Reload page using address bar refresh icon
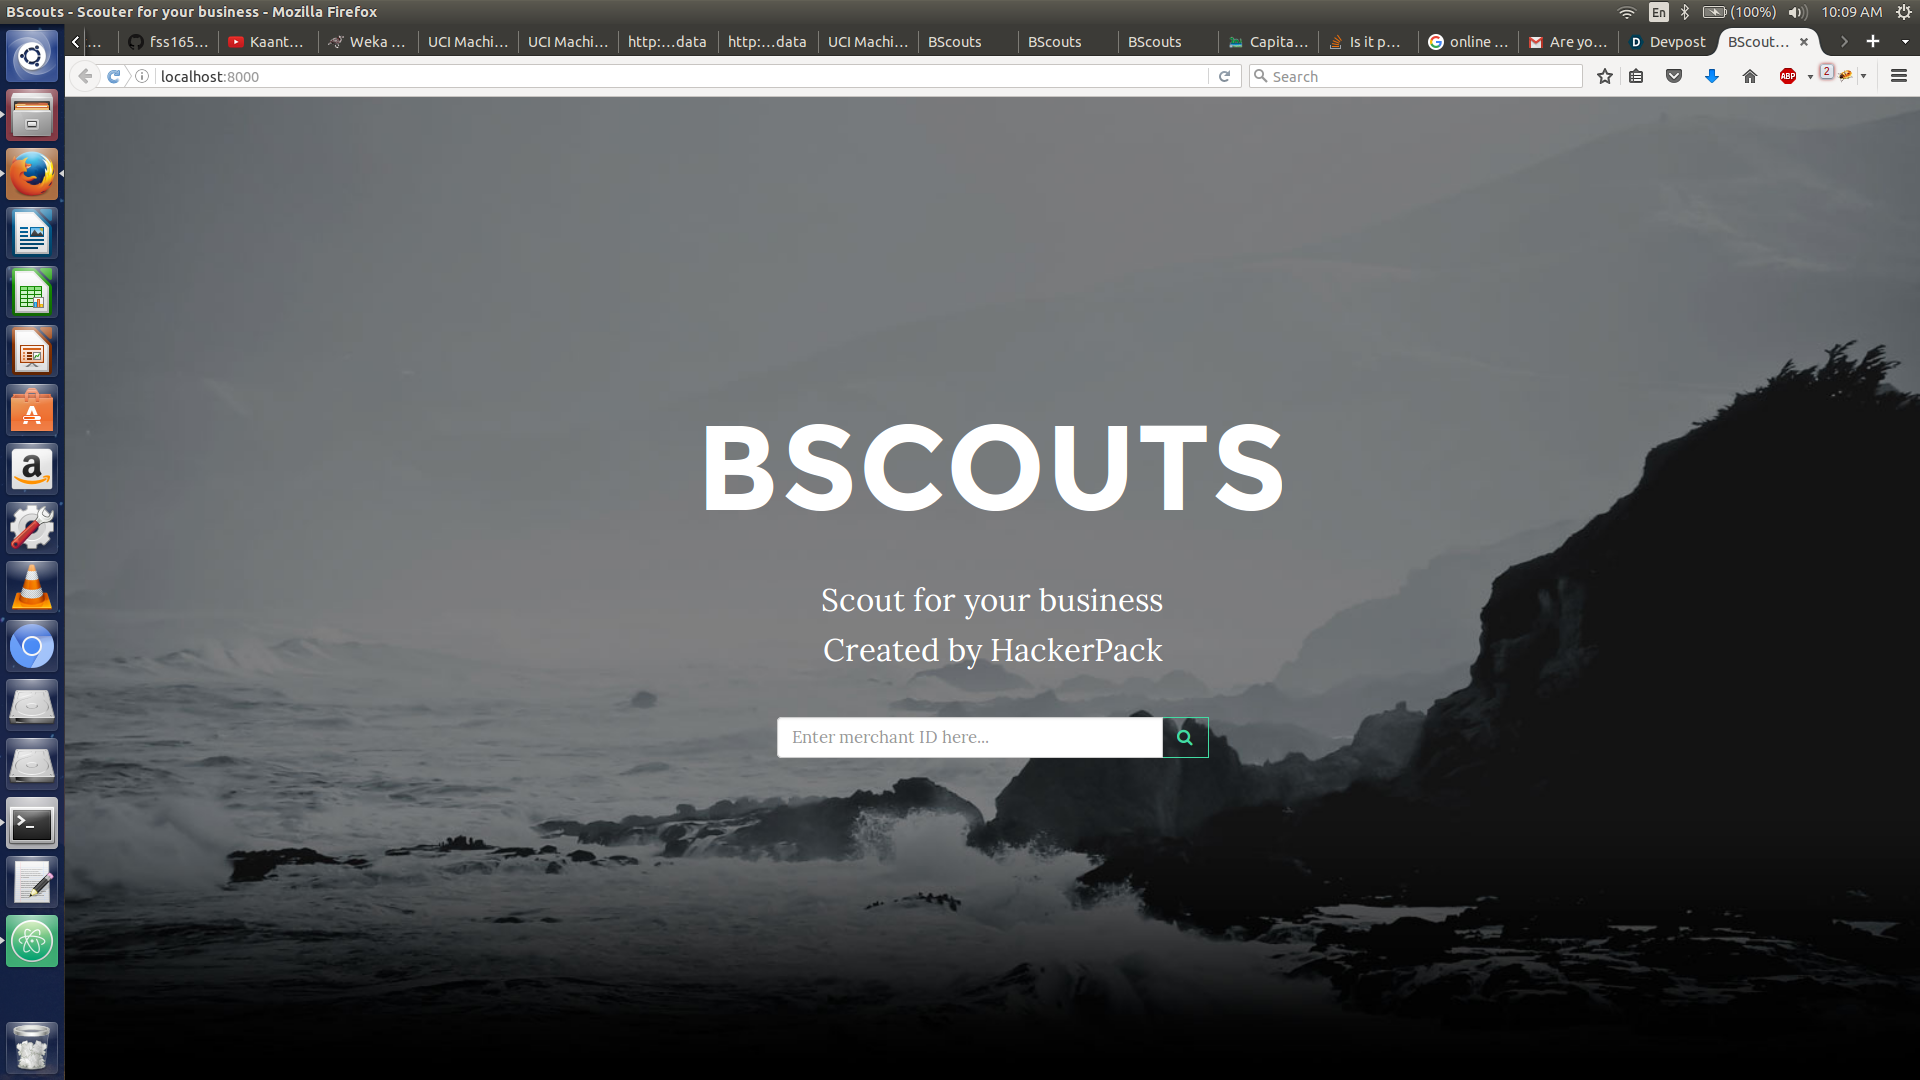This screenshot has width=1920, height=1080. coord(1224,76)
